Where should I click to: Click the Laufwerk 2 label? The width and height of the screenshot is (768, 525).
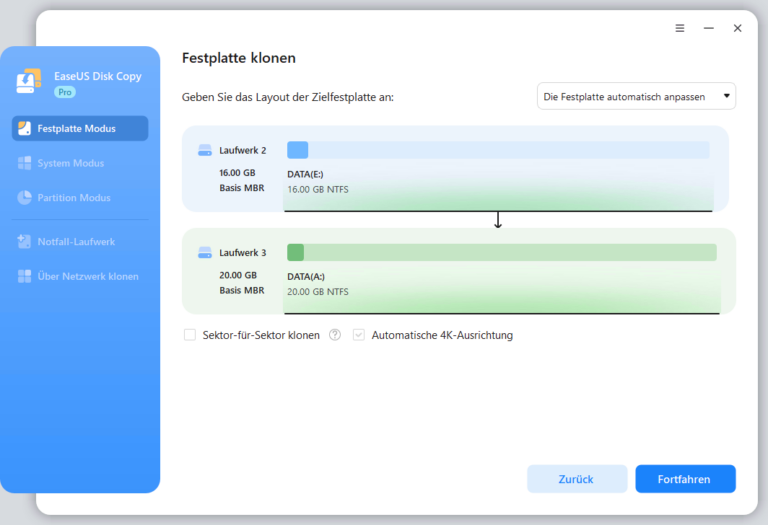coord(242,150)
